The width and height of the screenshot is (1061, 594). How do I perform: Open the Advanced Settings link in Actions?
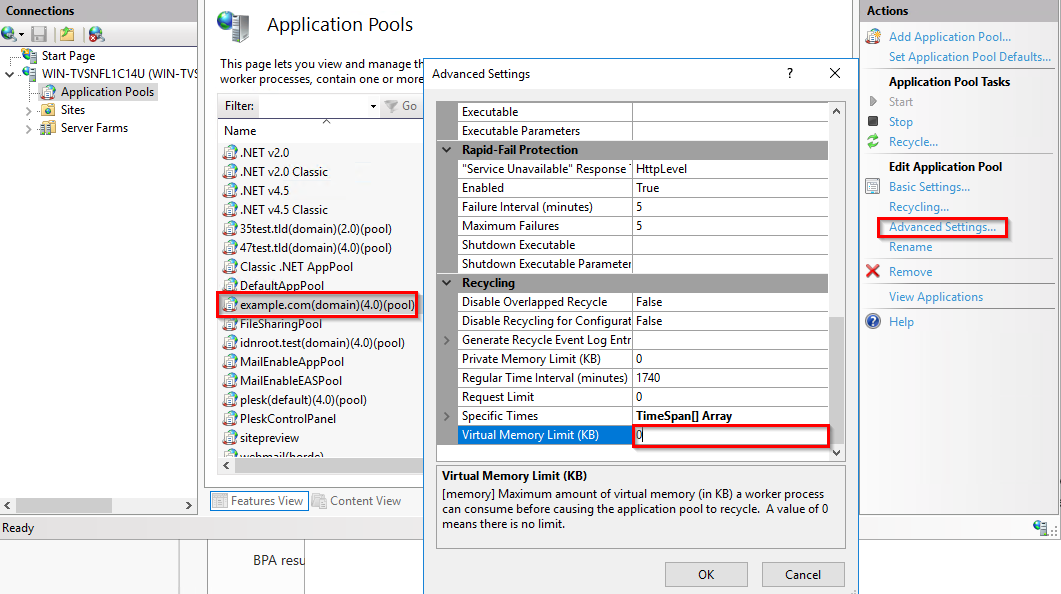[x=942, y=227]
